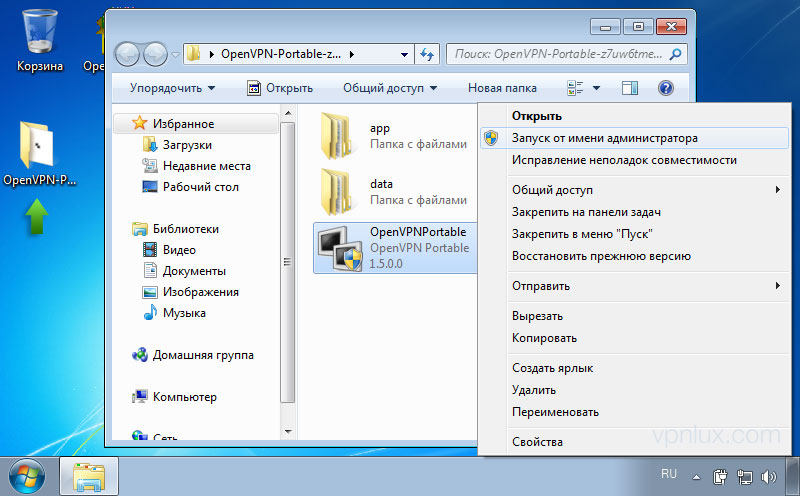
Task: Click the change view icon
Action: (575, 88)
